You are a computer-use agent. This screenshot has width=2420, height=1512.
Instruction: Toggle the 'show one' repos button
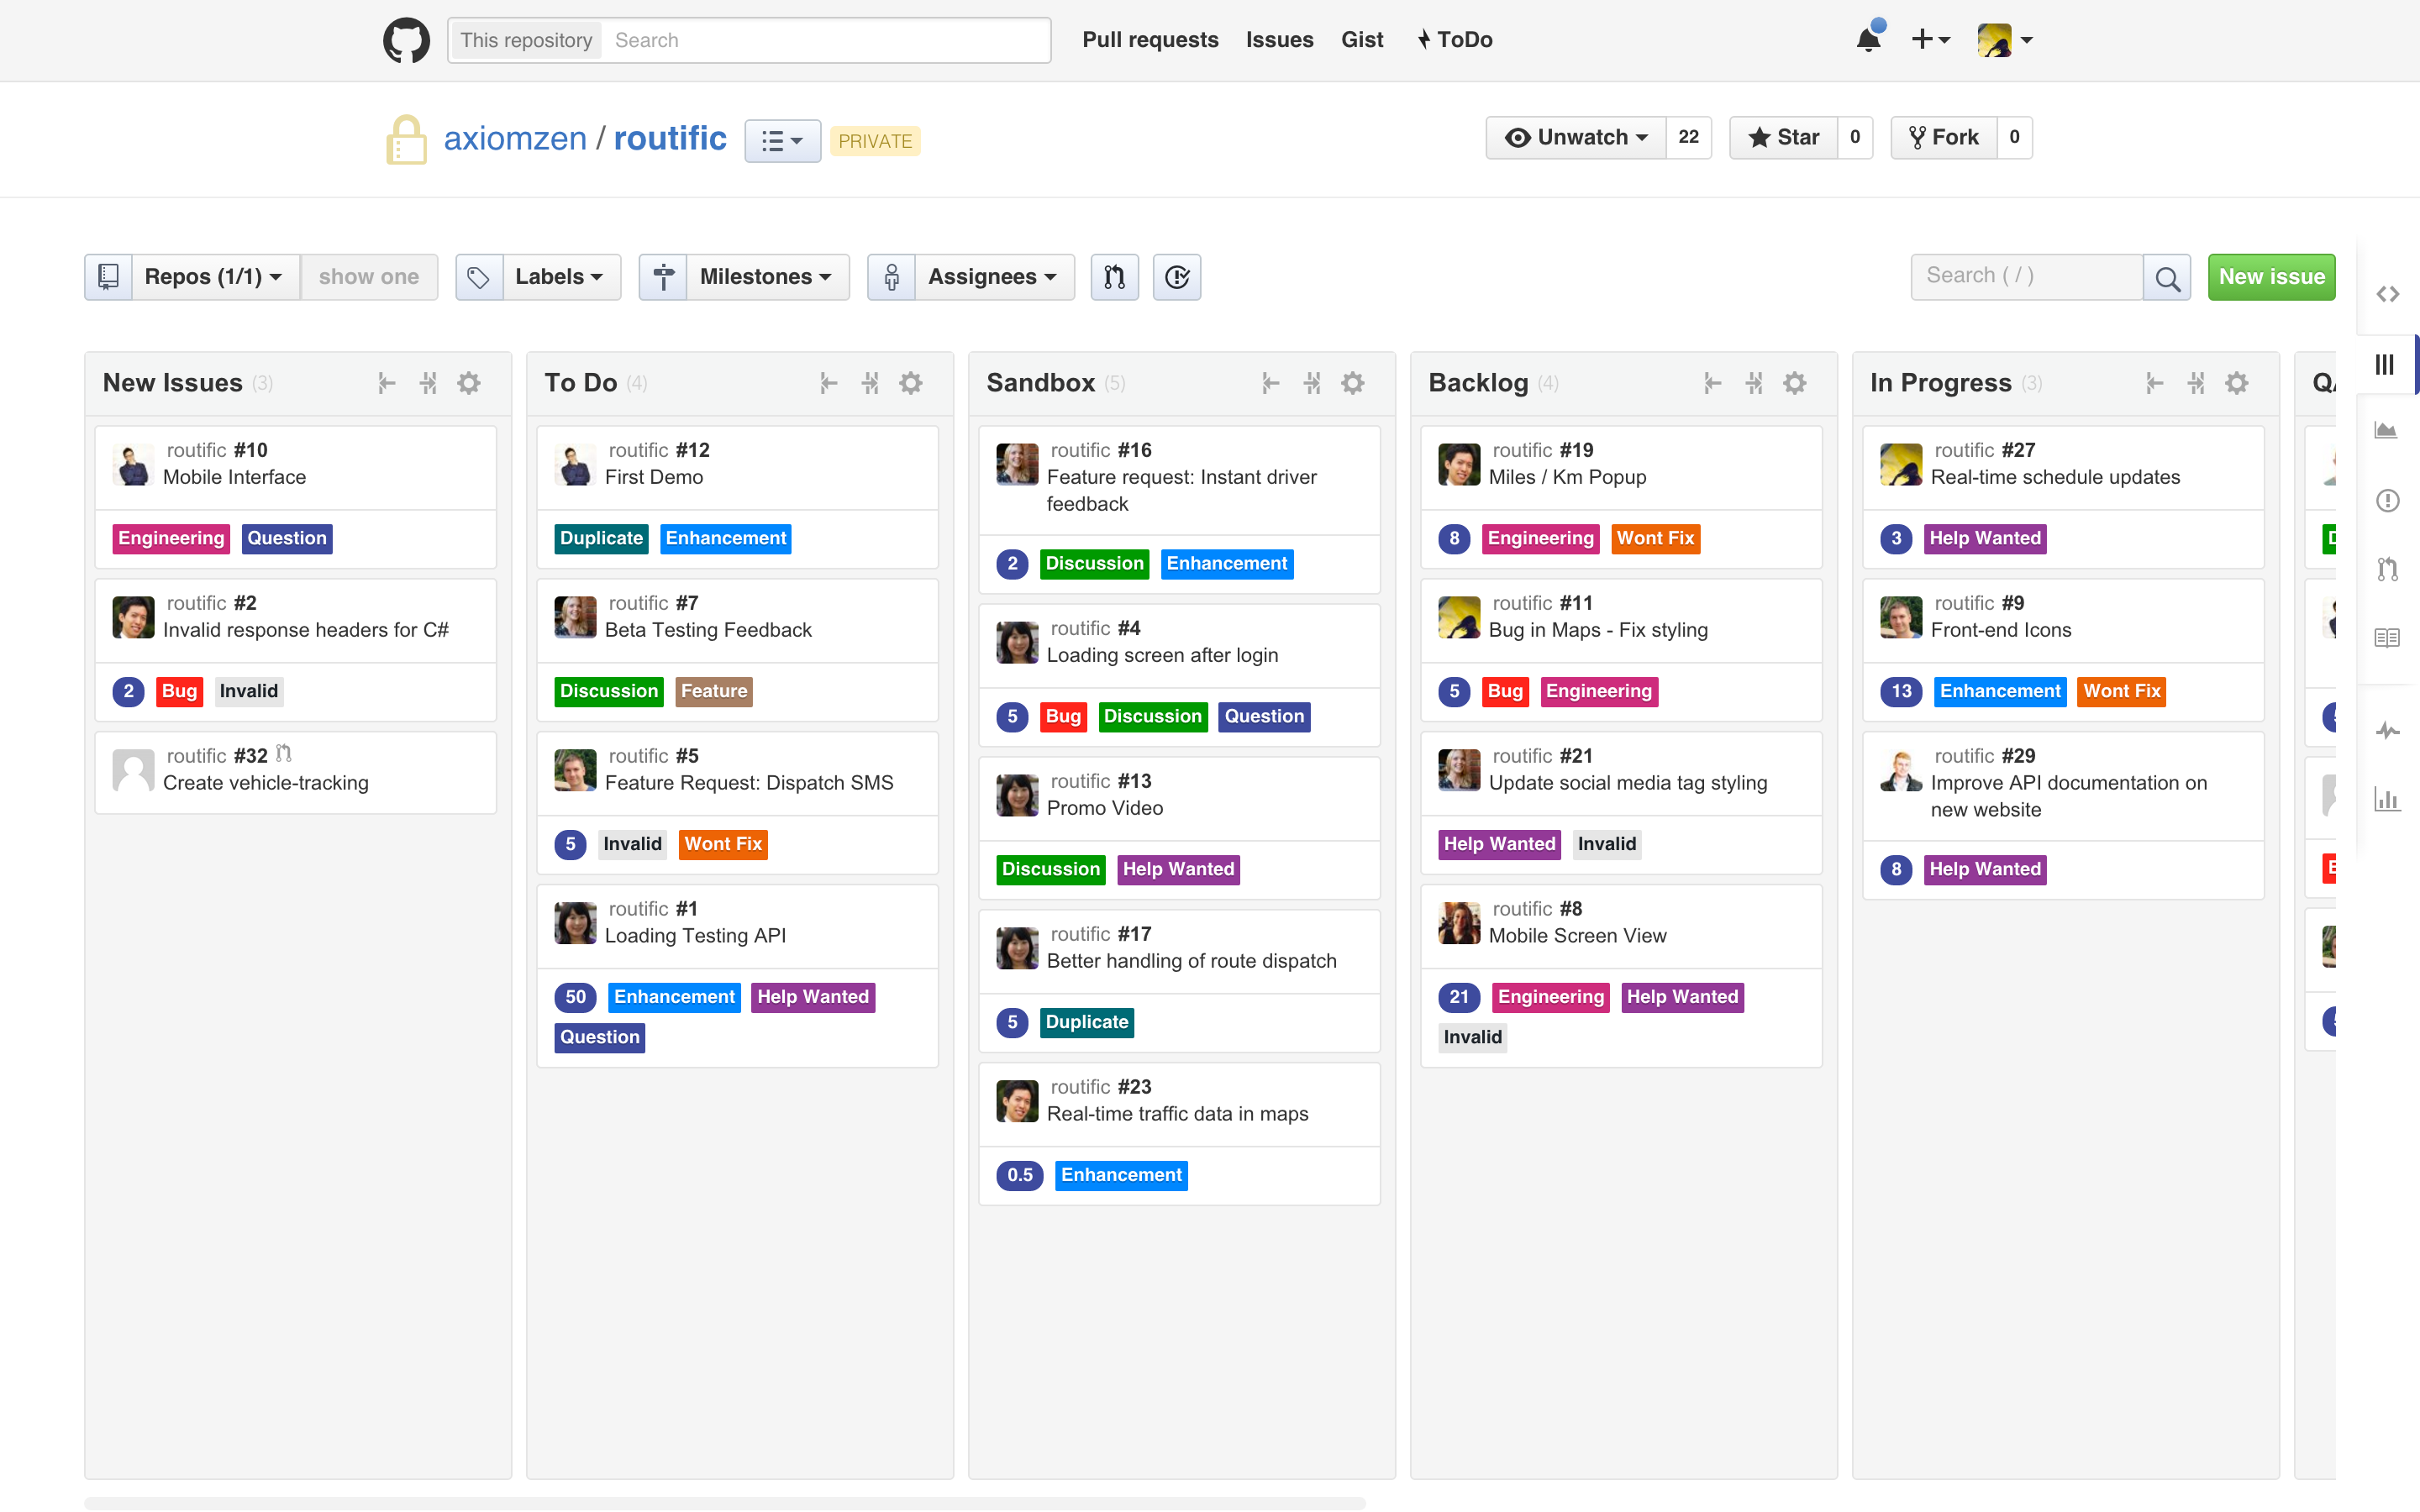point(368,277)
